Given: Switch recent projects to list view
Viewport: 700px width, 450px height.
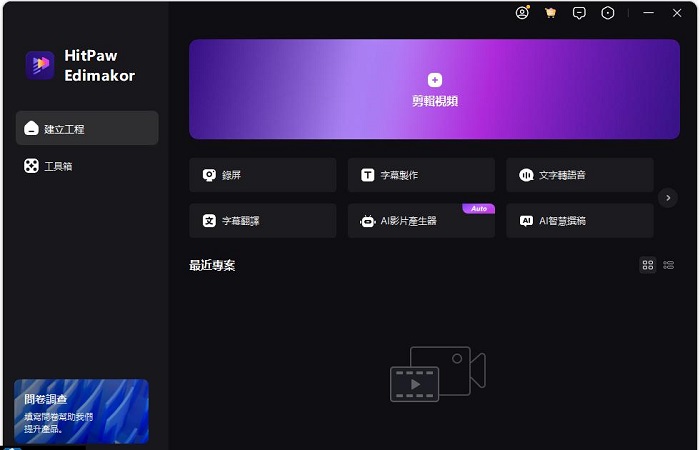Looking at the screenshot, I should 669,265.
